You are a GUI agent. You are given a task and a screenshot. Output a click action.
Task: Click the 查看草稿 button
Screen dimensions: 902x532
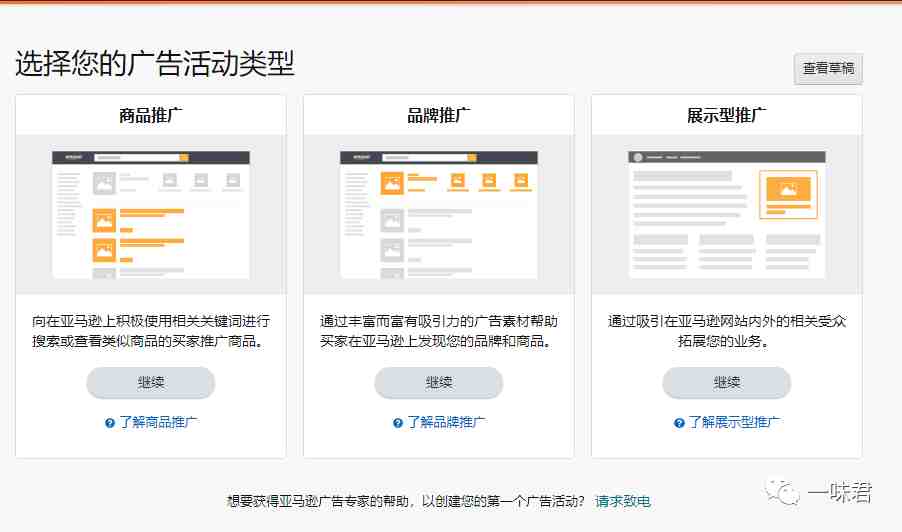pyautogui.click(x=828, y=69)
